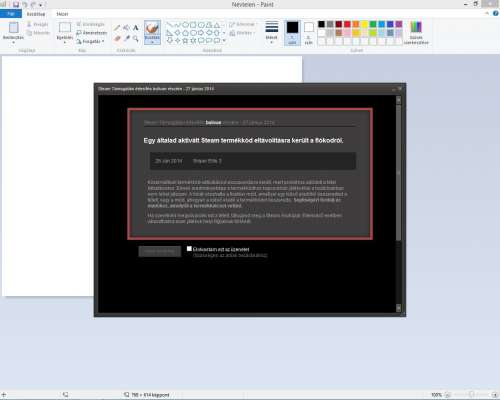Click the Másolás copy icon
500x400 pixels.
tap(29, 33)
